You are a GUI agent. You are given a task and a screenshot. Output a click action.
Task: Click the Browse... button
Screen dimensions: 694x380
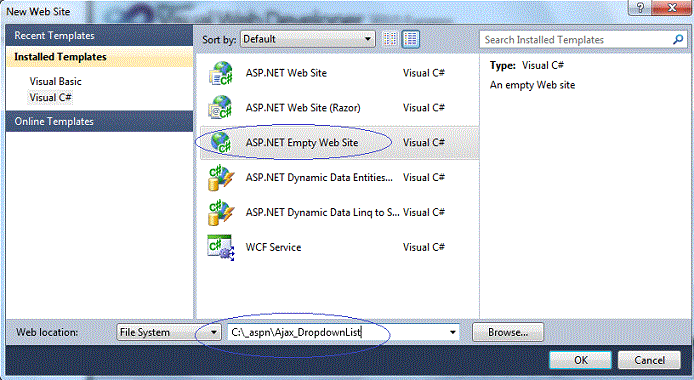pos(508,332)
